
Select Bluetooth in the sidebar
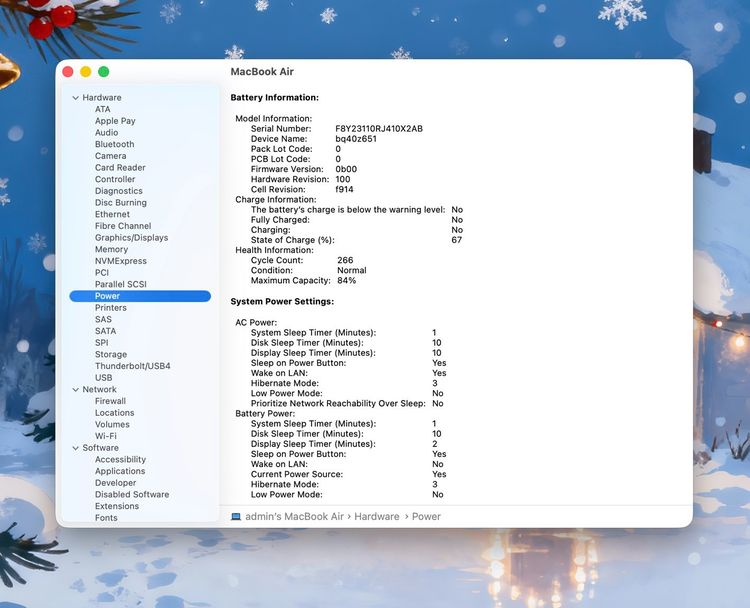[114, 144]
